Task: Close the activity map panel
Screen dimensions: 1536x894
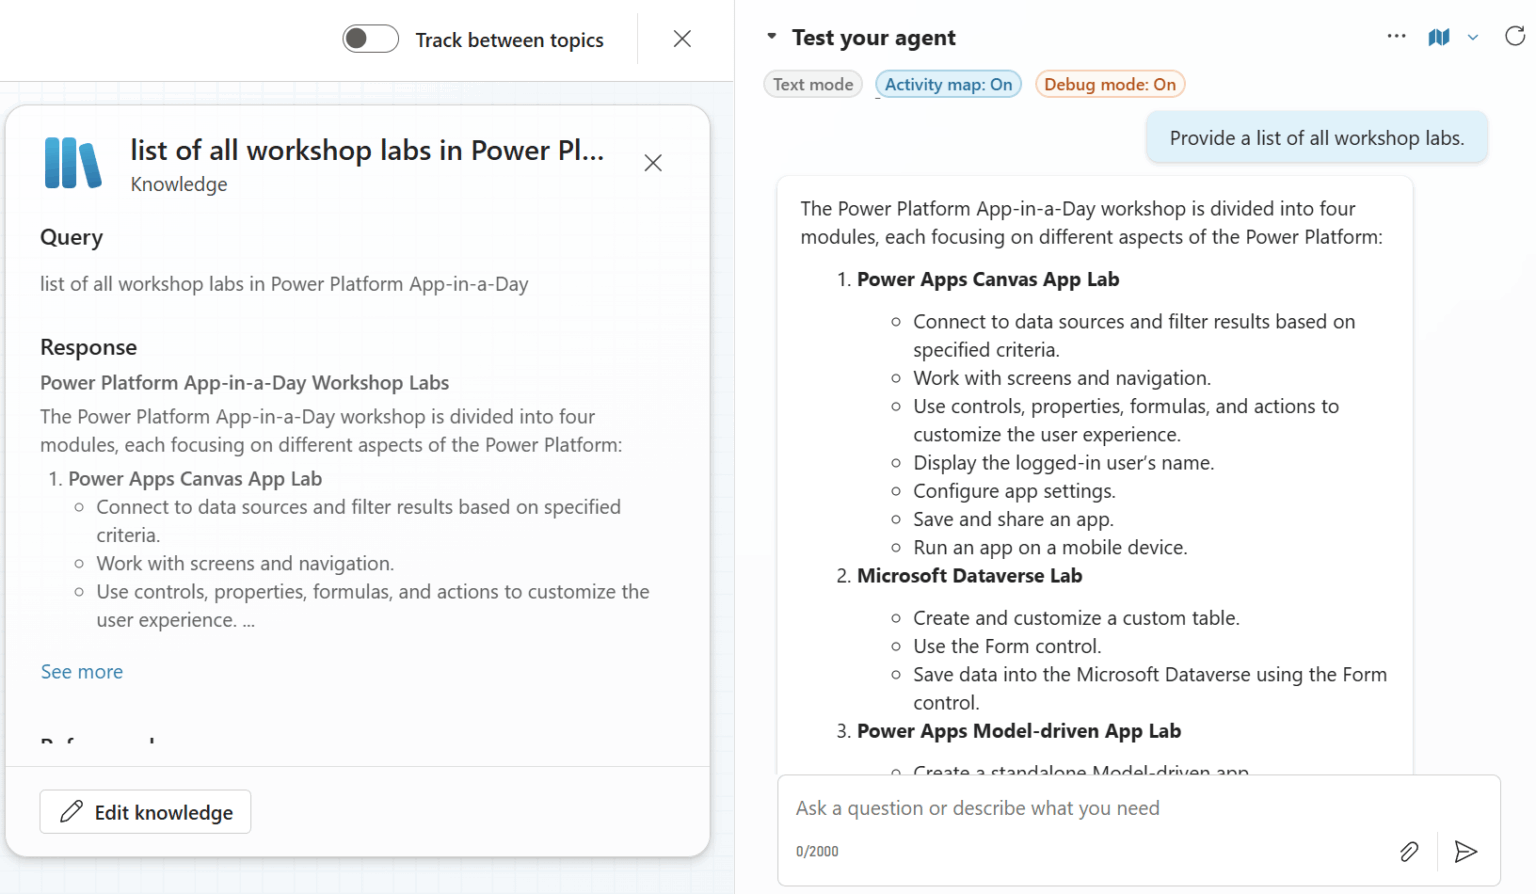Action: (682, 39)
